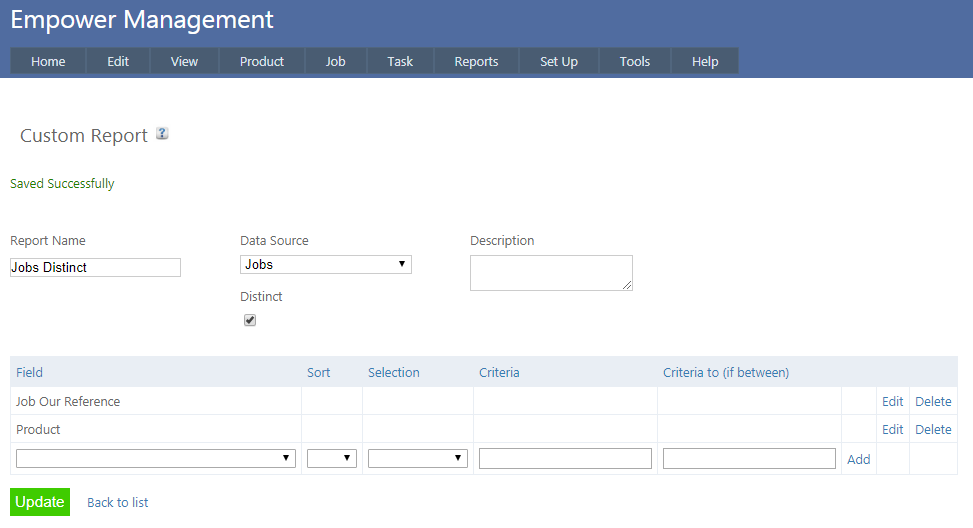This screenshot has width=973, height=528.
Task: Uncheck the Distinct checkbox
Action: (x=250, y=320)
